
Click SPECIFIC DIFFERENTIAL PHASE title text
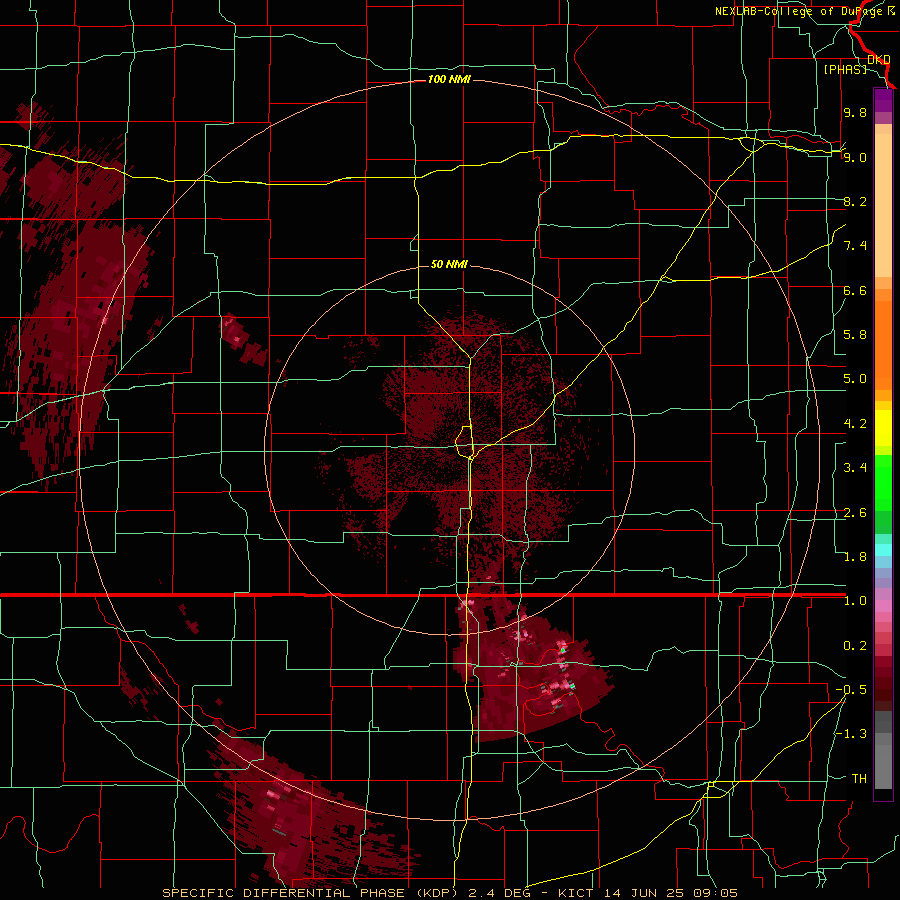(x=284, y=893)
